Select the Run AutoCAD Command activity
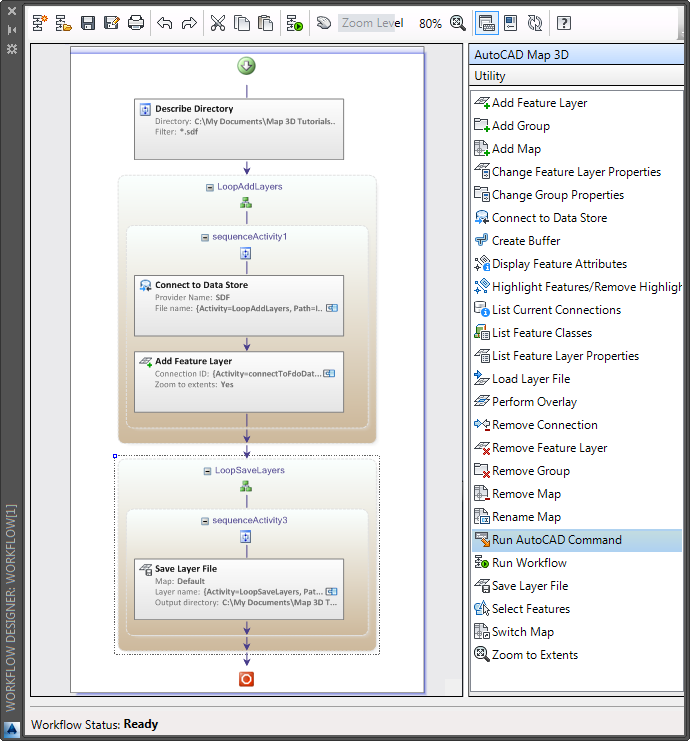The width and height of the screenshot is (690, 741). (x=577, y=540)
